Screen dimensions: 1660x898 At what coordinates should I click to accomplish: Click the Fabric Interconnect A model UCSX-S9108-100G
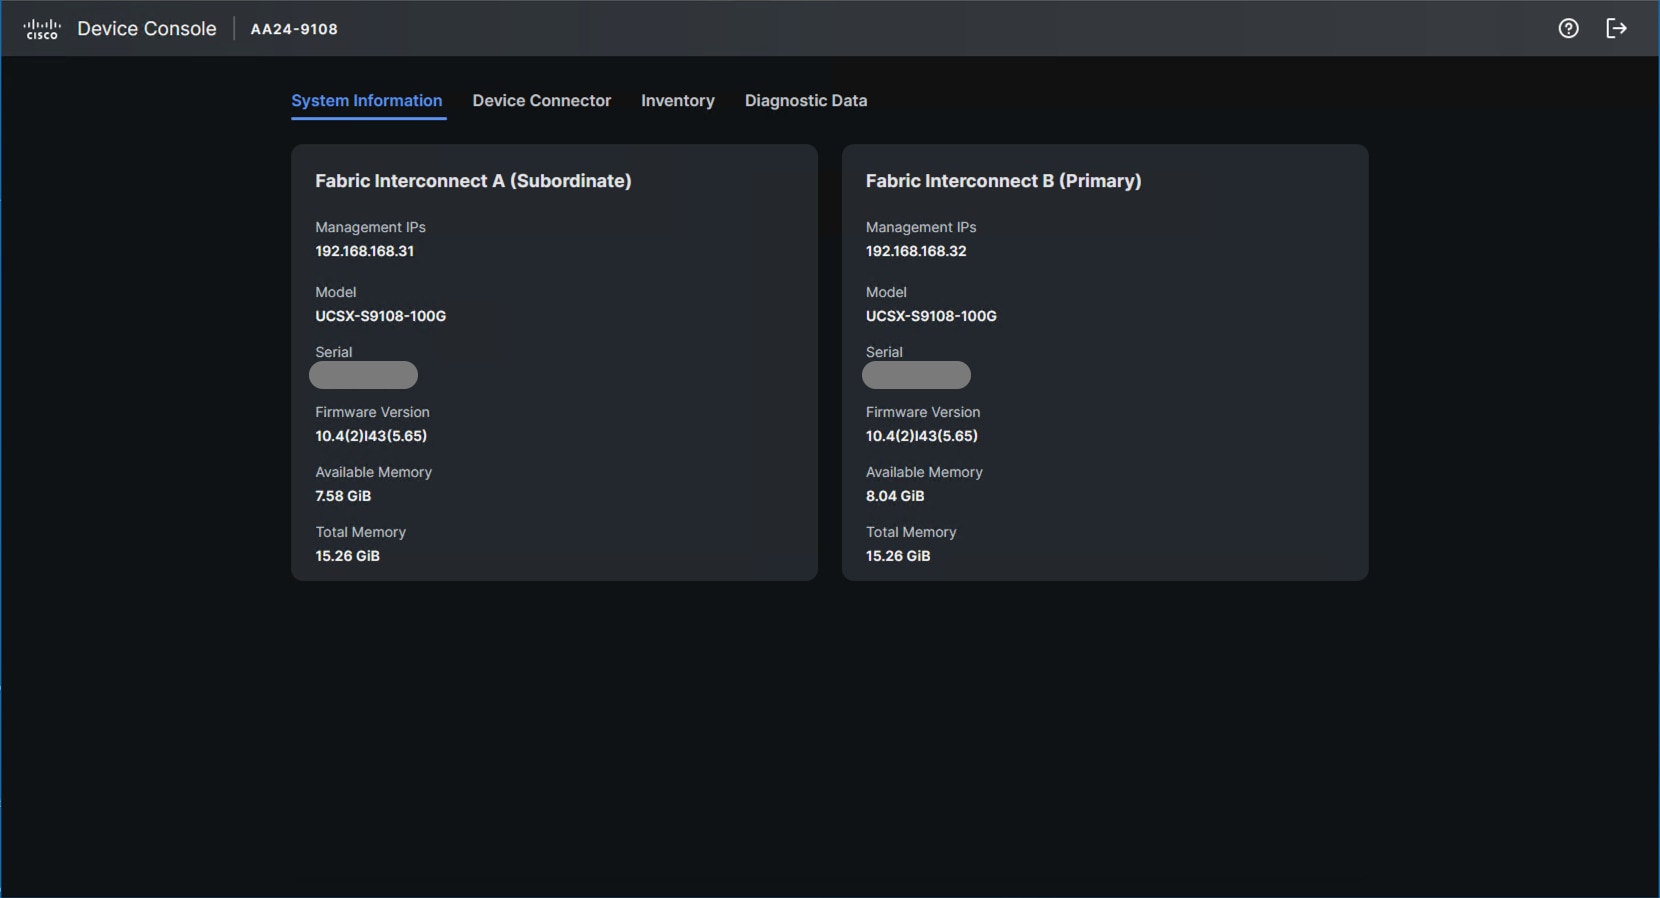pos(380,316)
